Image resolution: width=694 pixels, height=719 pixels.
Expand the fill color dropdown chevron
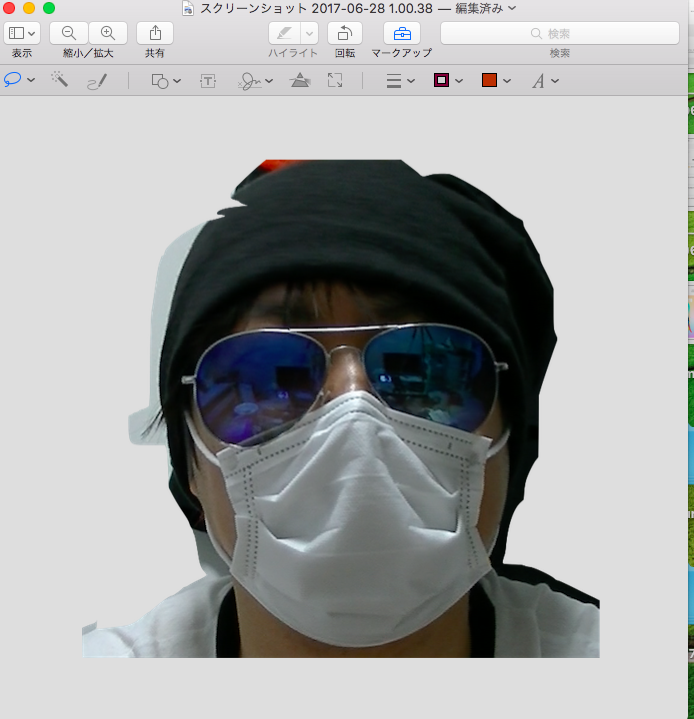pyautogui.click(x=507, y=81)
